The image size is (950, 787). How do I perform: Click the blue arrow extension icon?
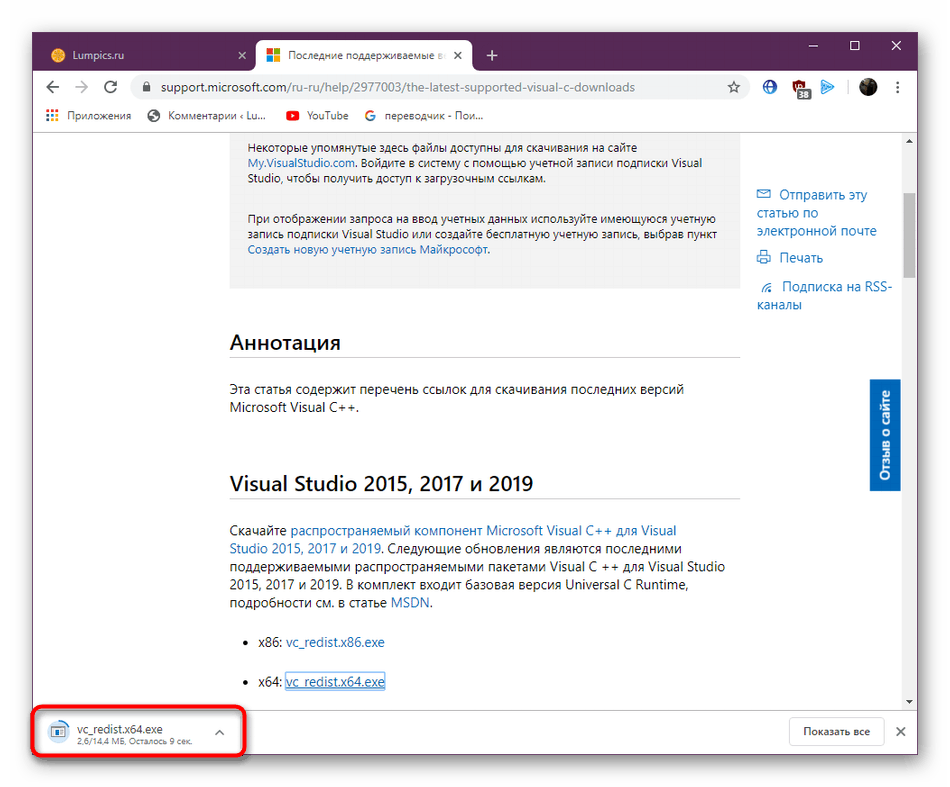[x=828, y=87]
